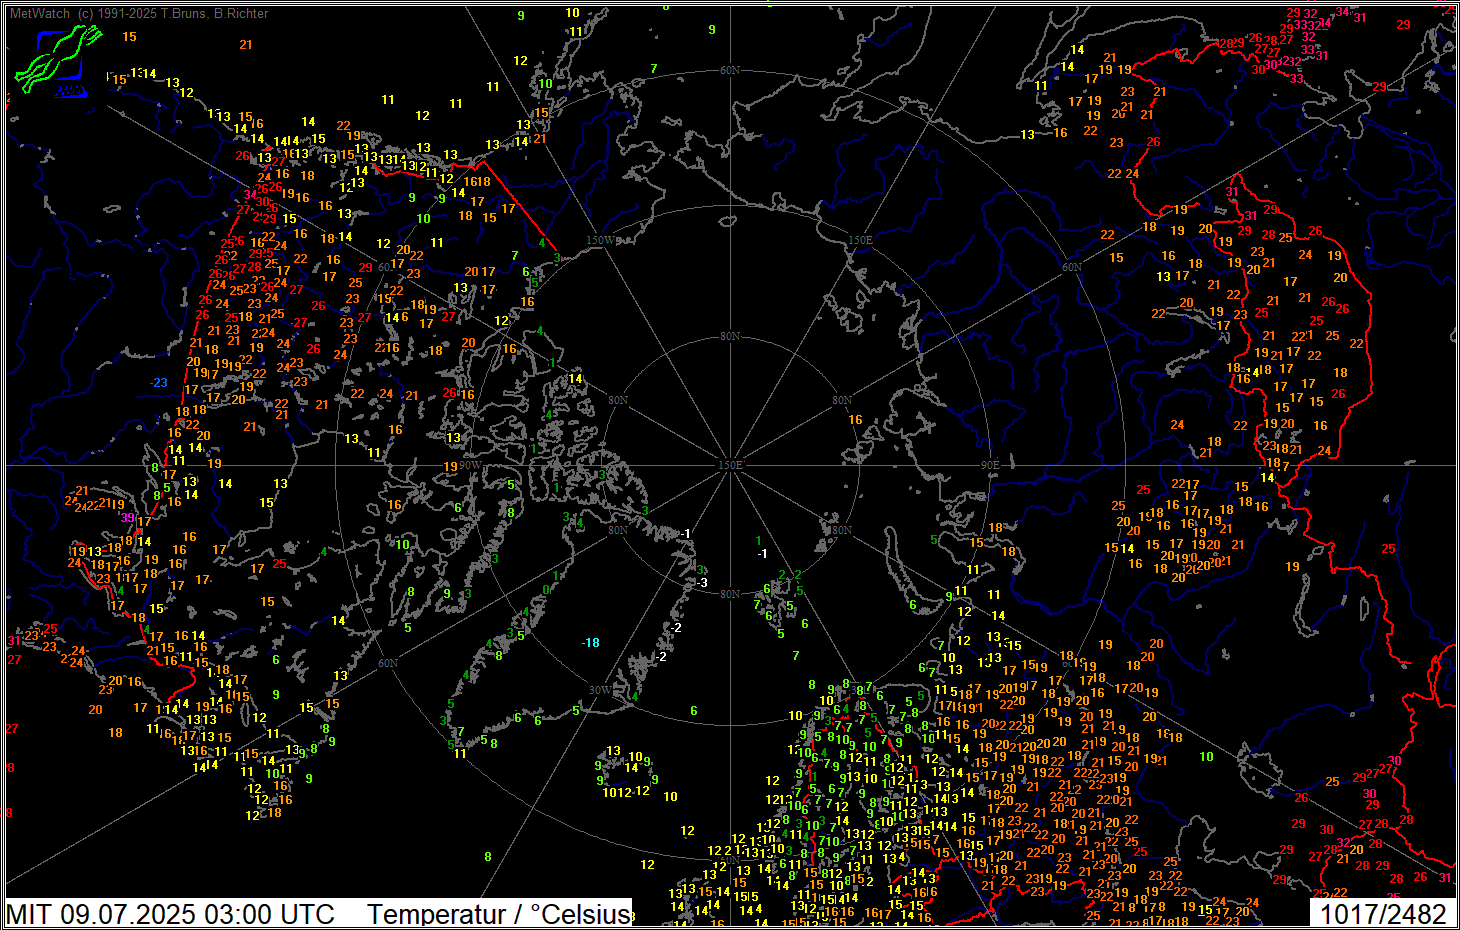
Task: Click the MetWatch computer-and-ribbon logo
Action: [59, 60]
